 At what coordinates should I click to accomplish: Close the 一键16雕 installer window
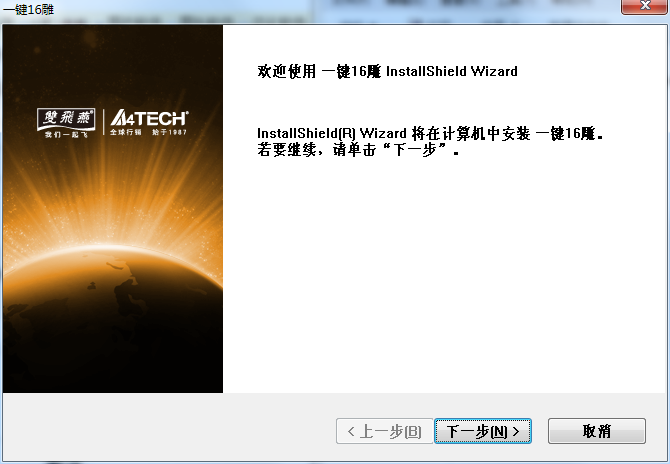(645, 6)
